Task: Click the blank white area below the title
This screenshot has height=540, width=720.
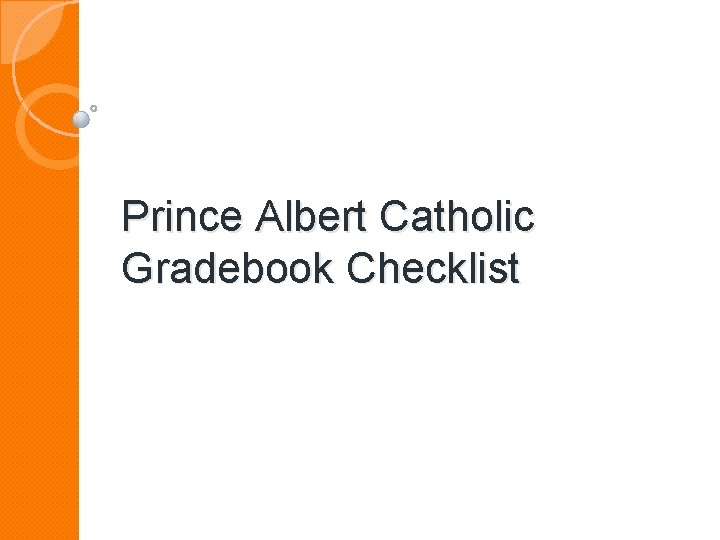Action: (400, 420)
